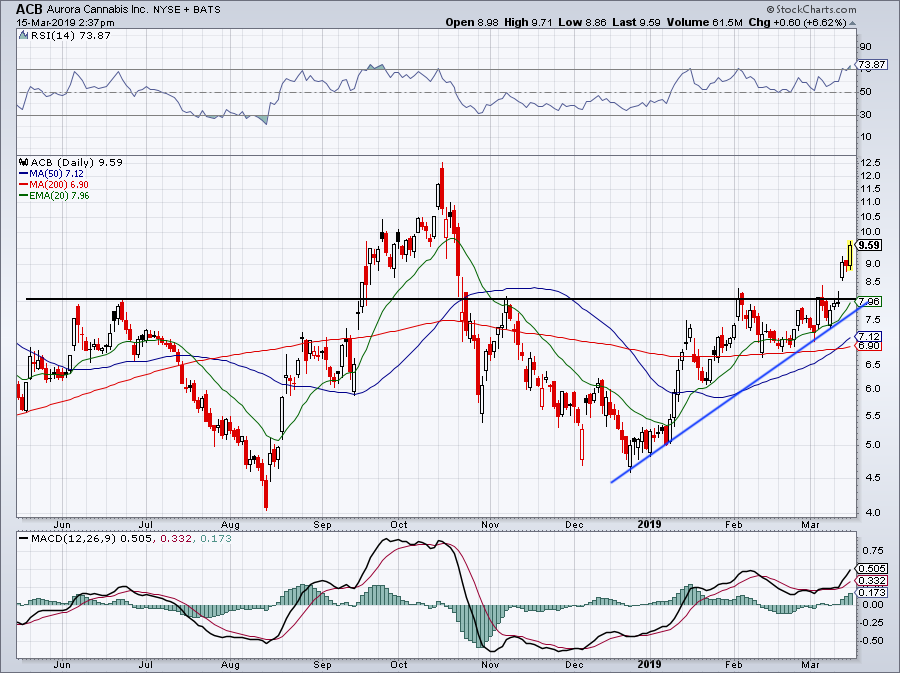The image size is (900, 673).
Task: Select the ACB ticker symbol in the header
Action: click(x=29, y=9)
